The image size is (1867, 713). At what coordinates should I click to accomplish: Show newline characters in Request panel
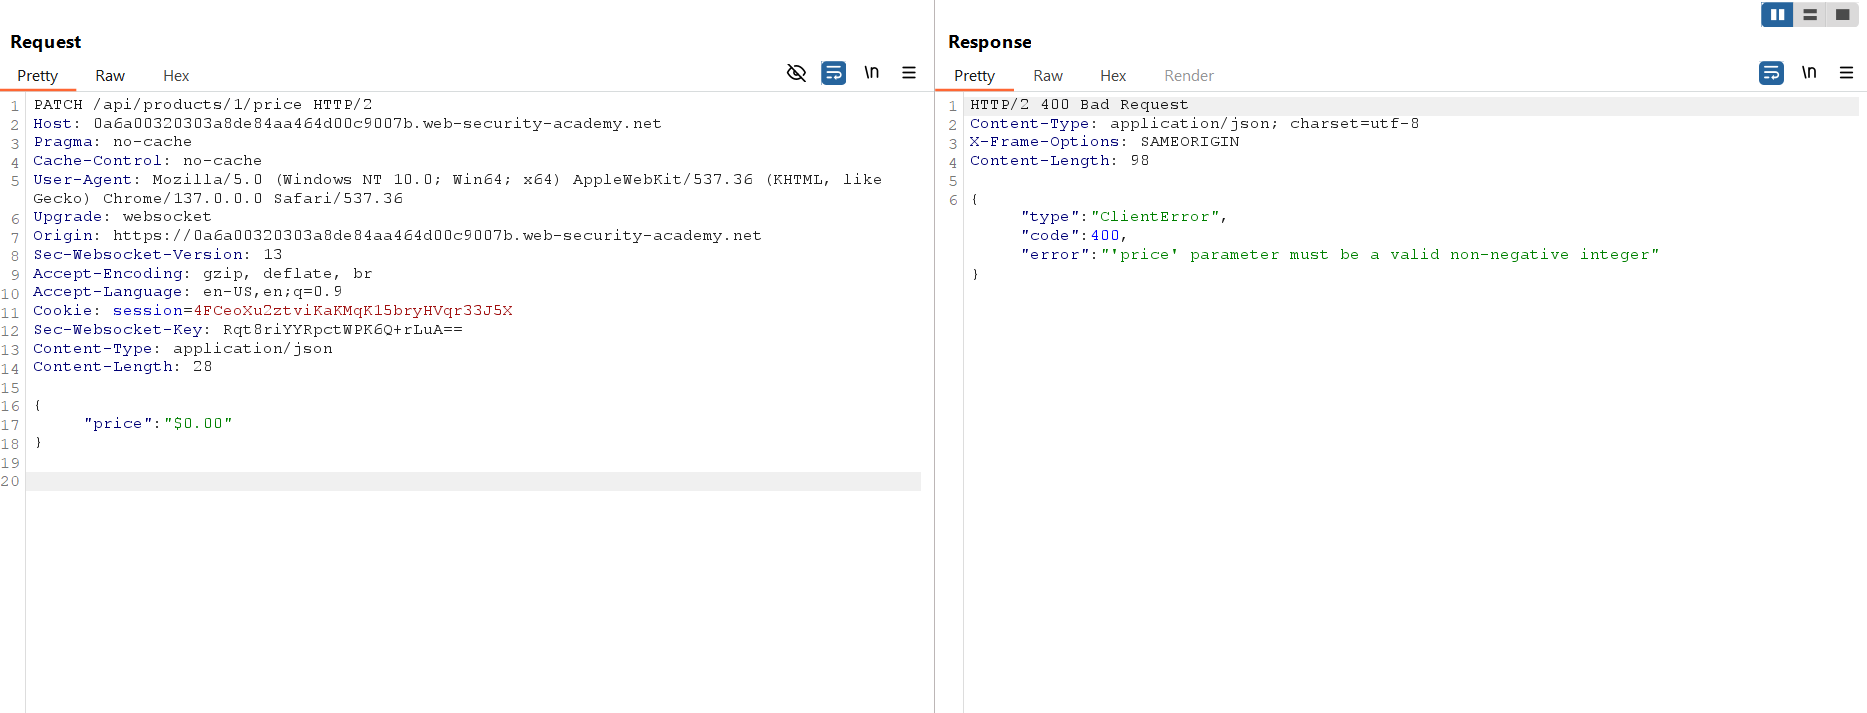(871, 73)
